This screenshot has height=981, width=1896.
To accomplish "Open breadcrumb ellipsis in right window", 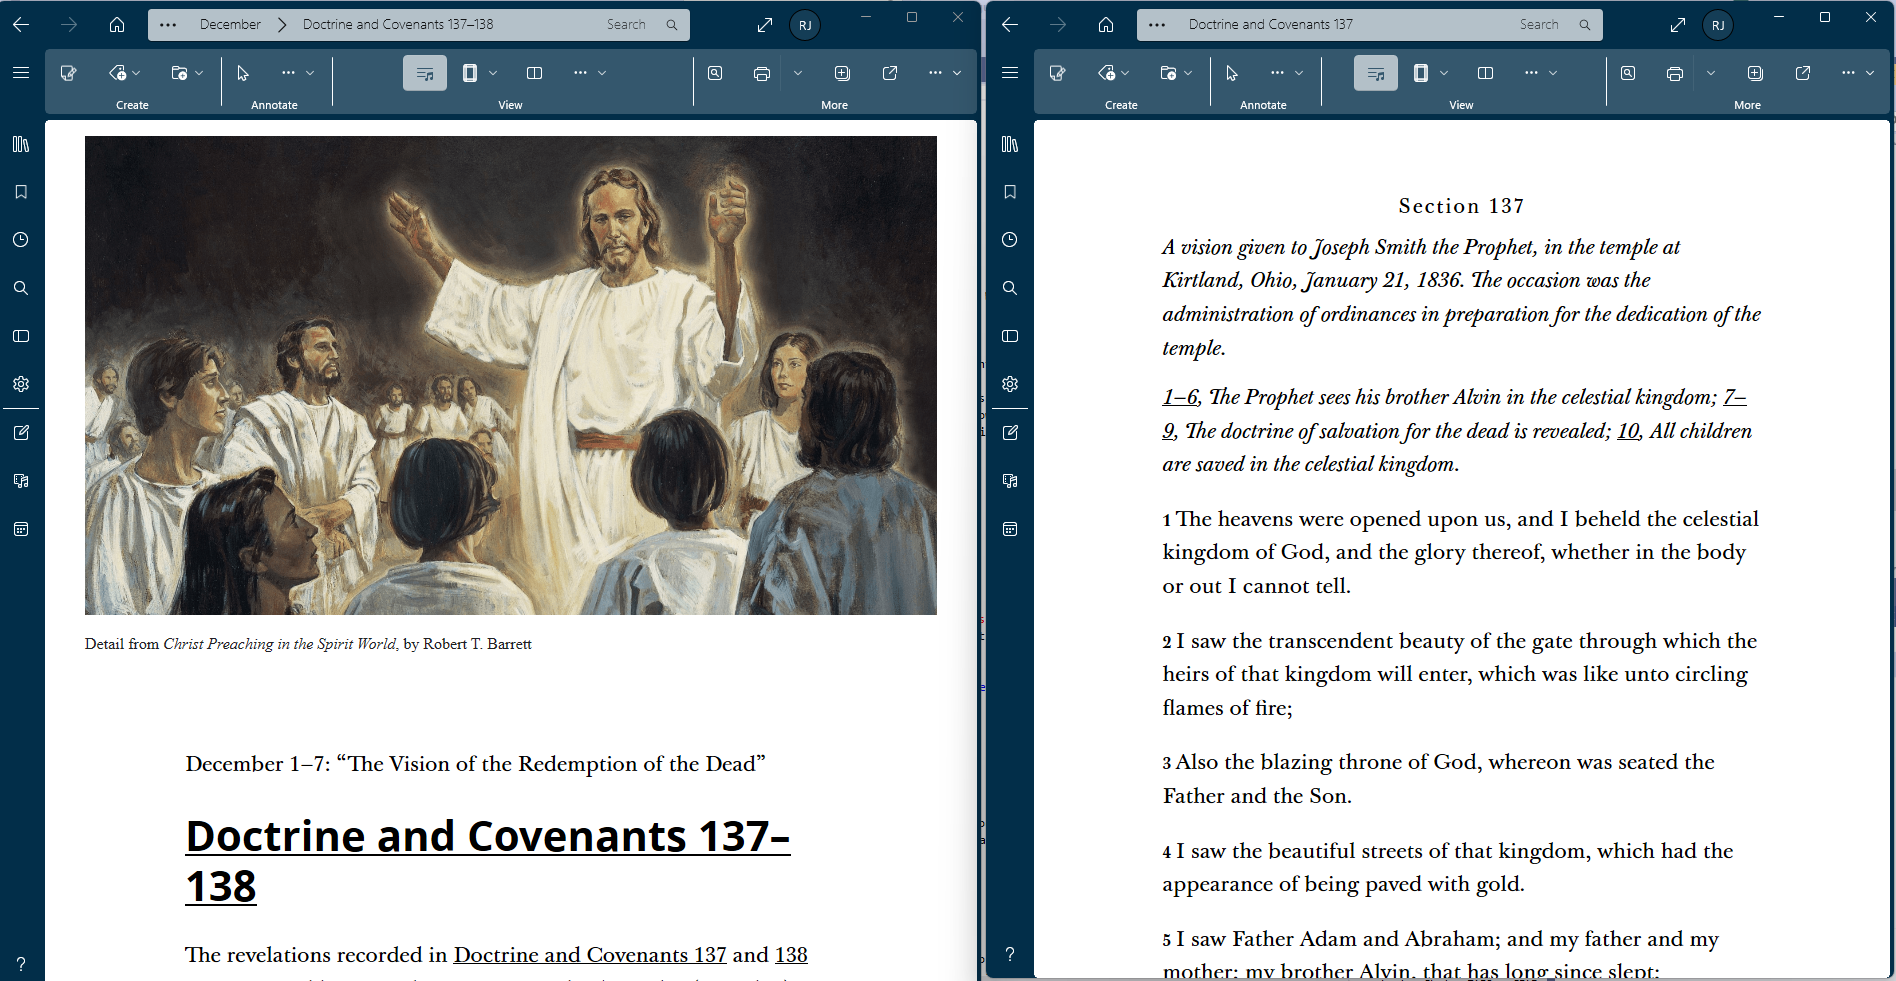I will tap(1157, 25).
